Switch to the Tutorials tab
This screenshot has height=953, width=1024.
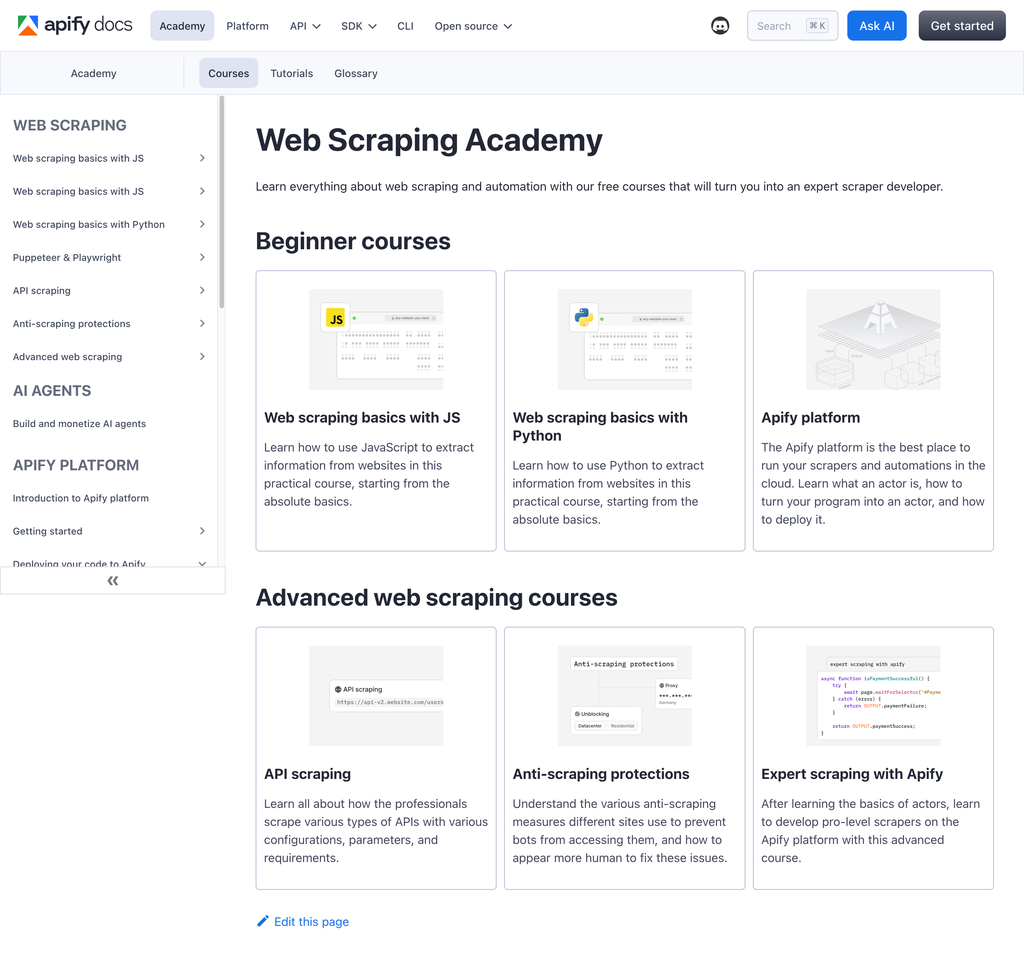coord(291,73)
